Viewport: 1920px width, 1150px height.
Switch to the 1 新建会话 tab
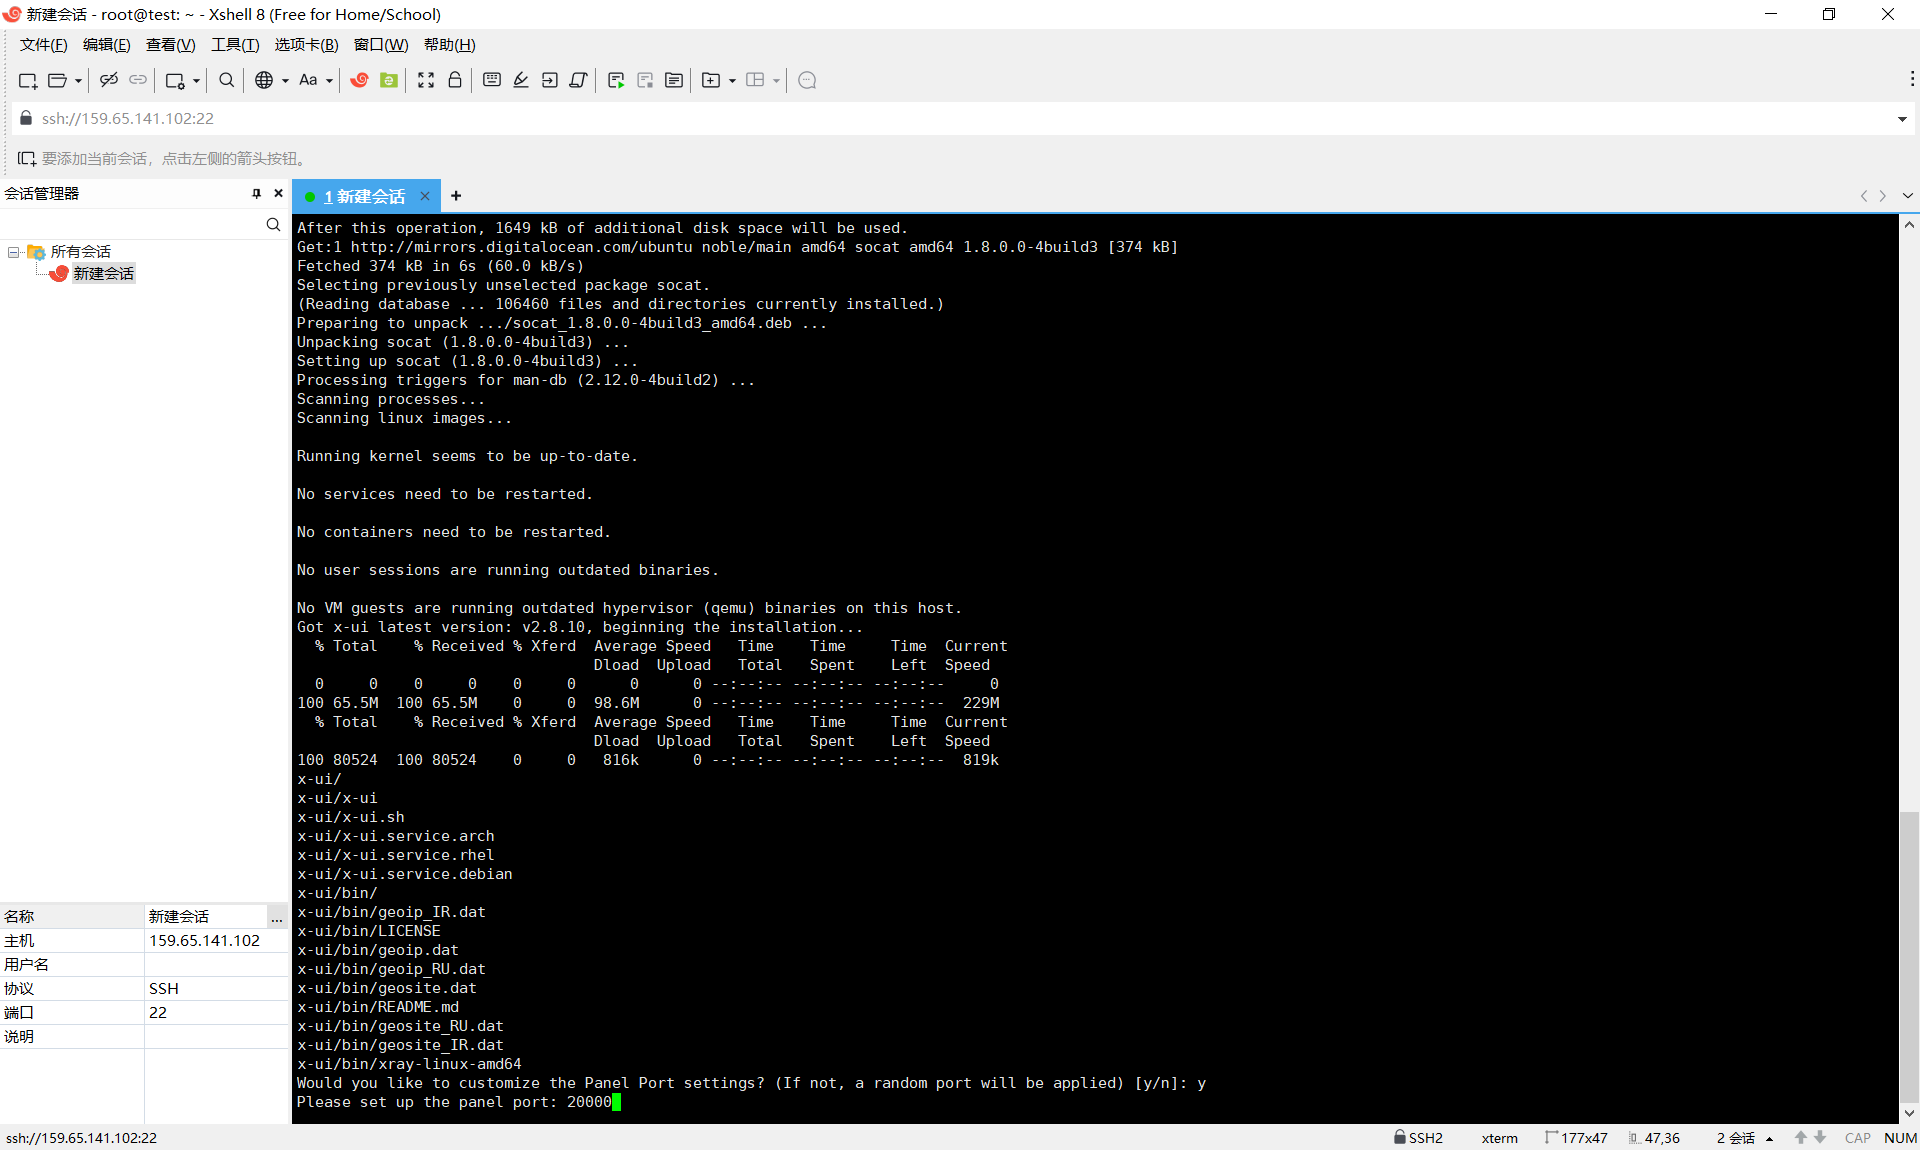pos(364,197)
